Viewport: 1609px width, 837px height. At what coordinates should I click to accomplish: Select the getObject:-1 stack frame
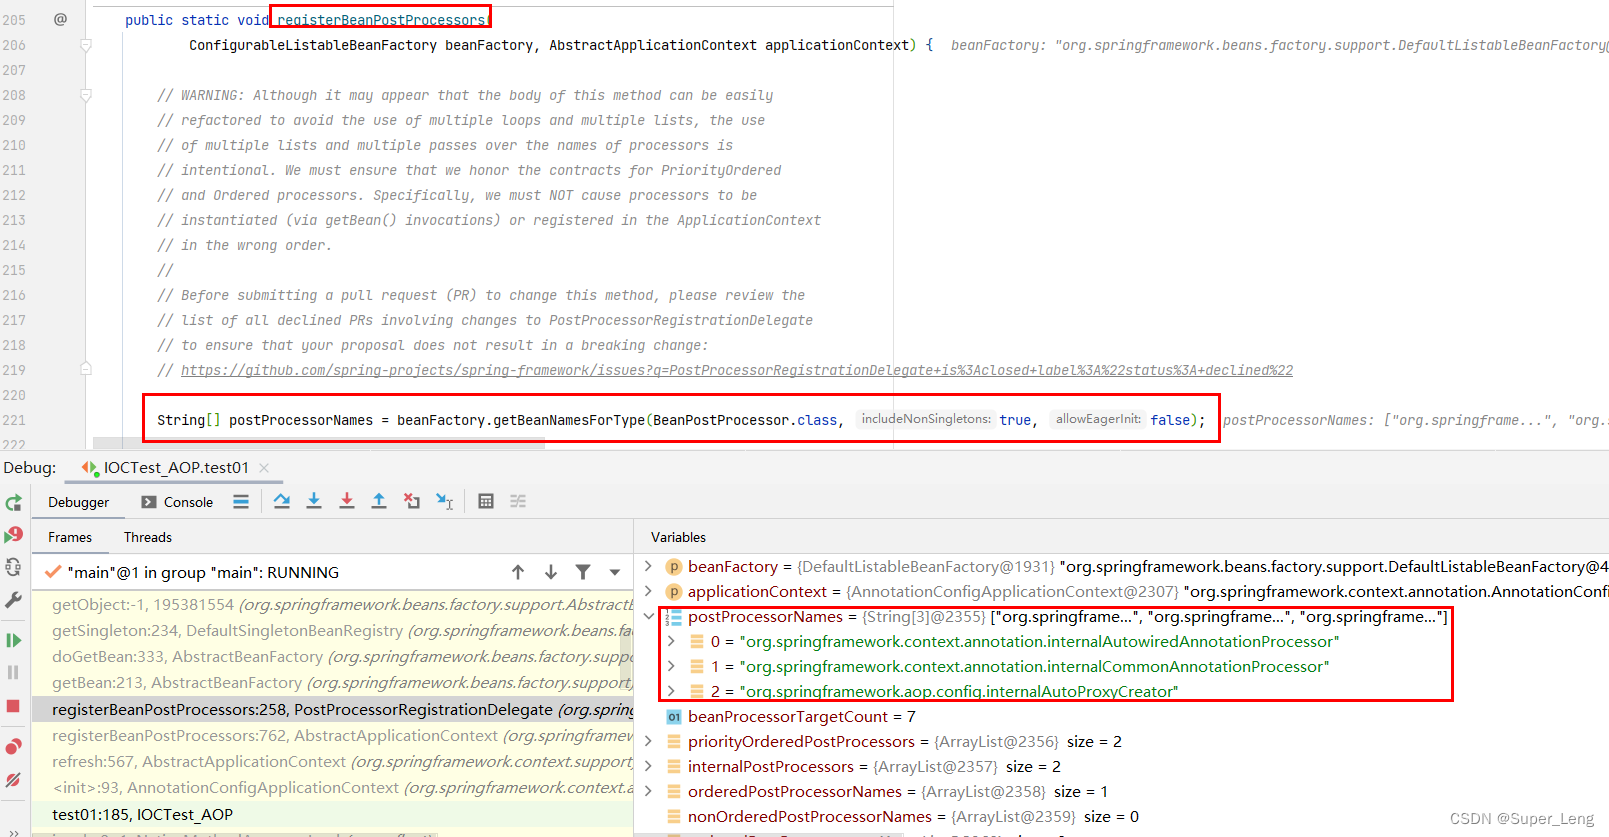point(333,605)
